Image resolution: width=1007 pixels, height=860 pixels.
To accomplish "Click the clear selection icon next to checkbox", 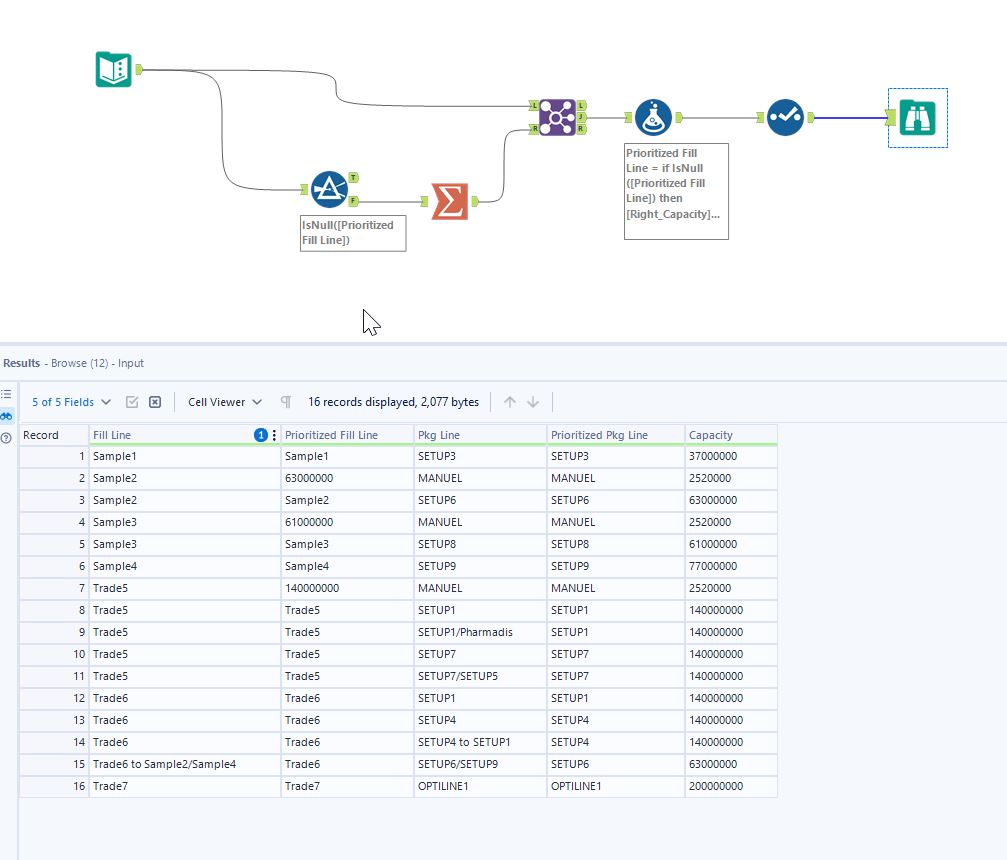I will coord(154,401).
